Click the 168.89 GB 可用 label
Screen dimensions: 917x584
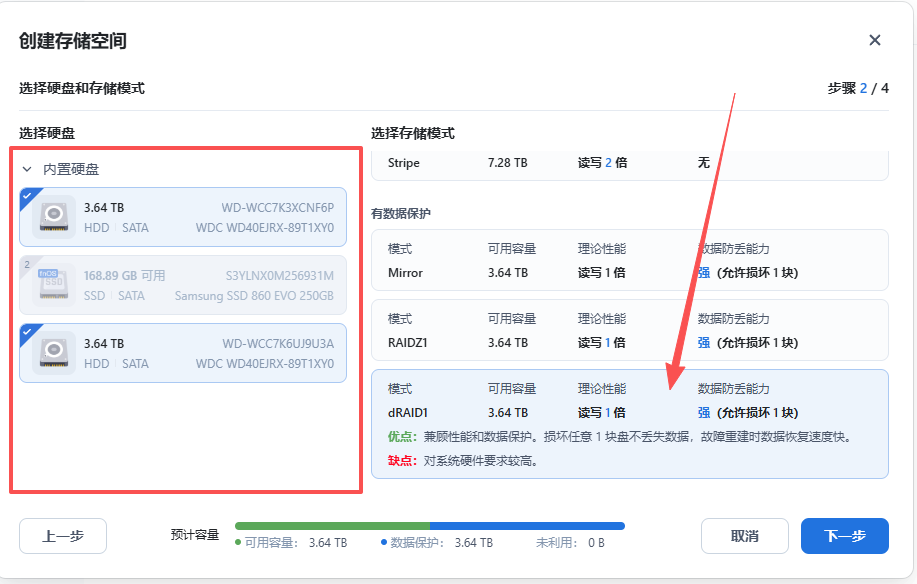(x=125, y=276)
